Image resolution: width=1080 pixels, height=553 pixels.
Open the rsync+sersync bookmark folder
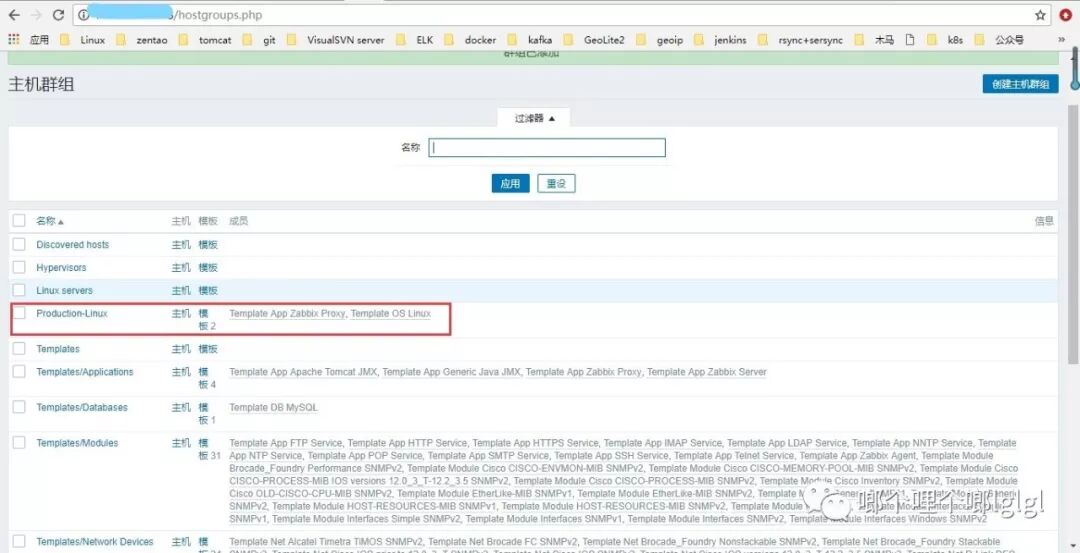point(800,40)
